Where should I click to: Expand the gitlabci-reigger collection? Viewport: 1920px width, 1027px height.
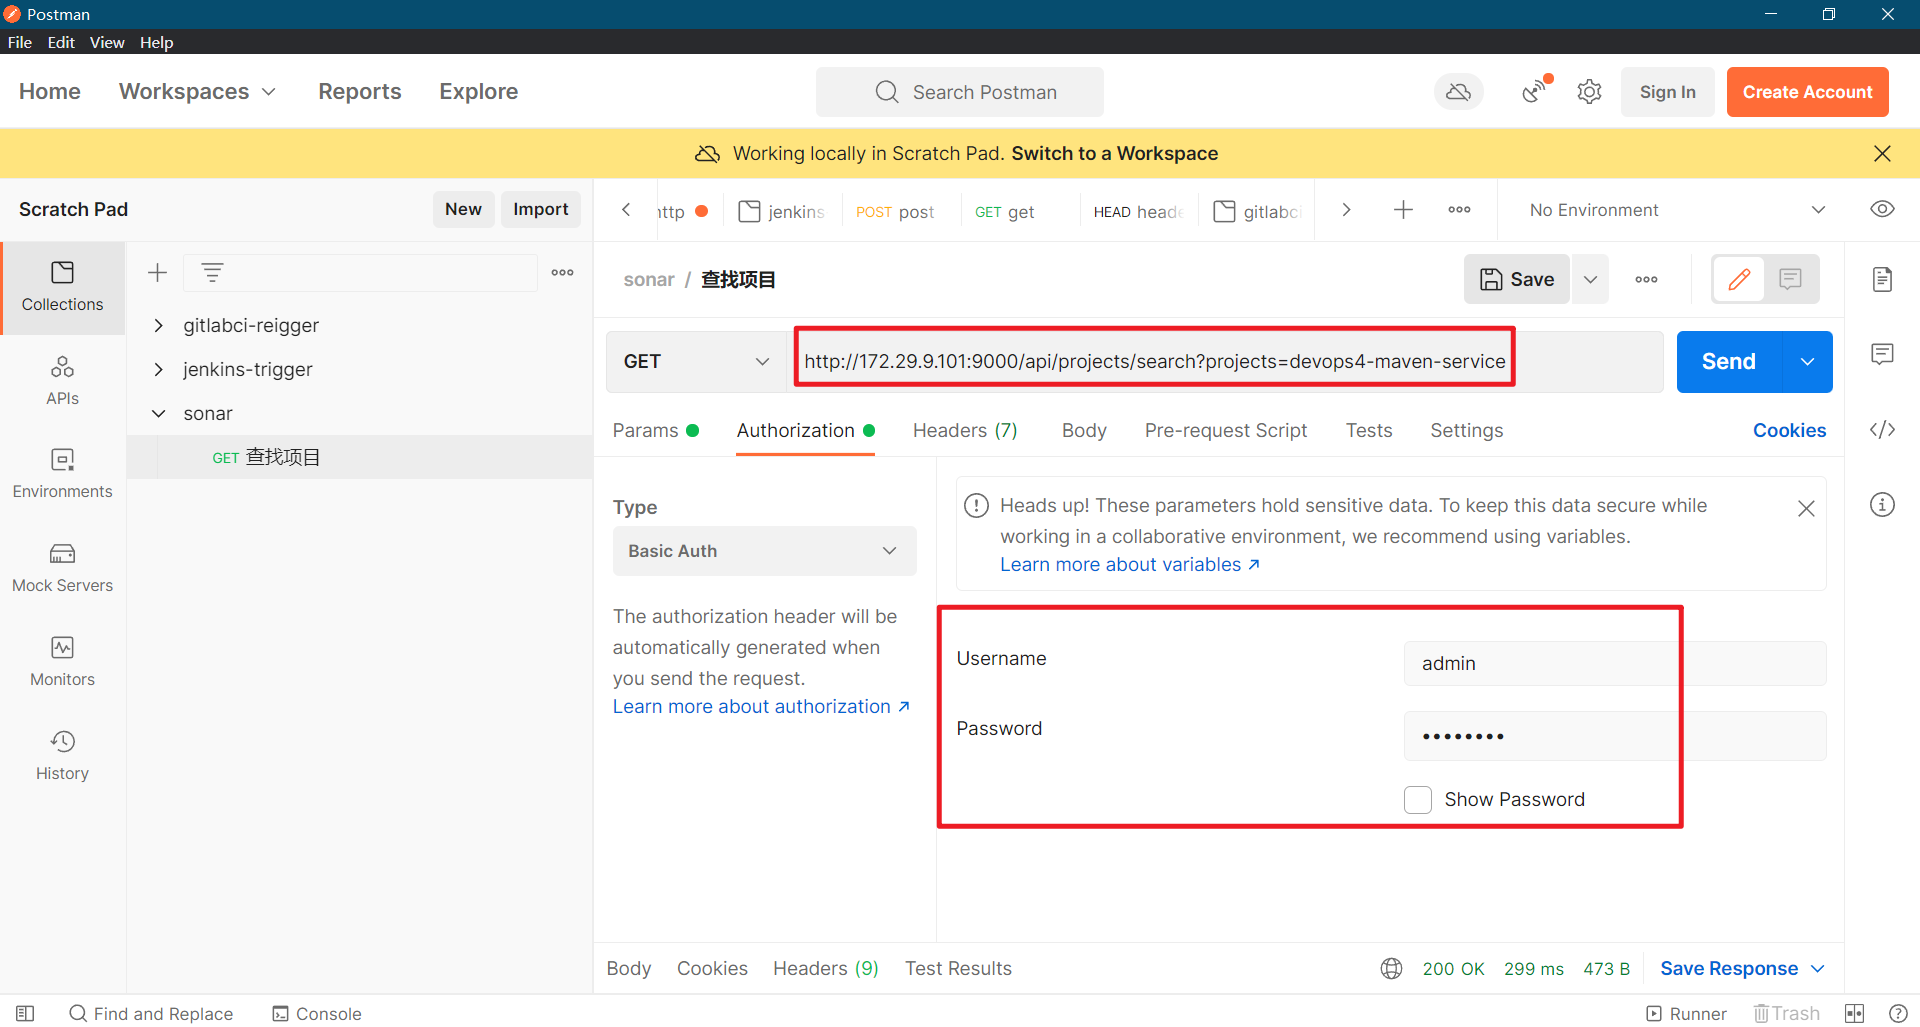(x=158, y=325)
